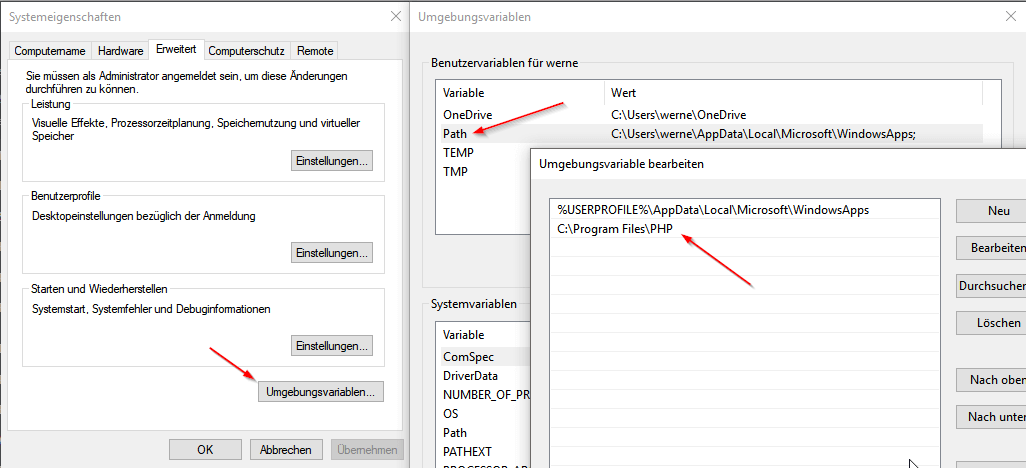Select the ComSpec system variable
This screenshot has height=468, width=1026.
(x=468, y=356)
